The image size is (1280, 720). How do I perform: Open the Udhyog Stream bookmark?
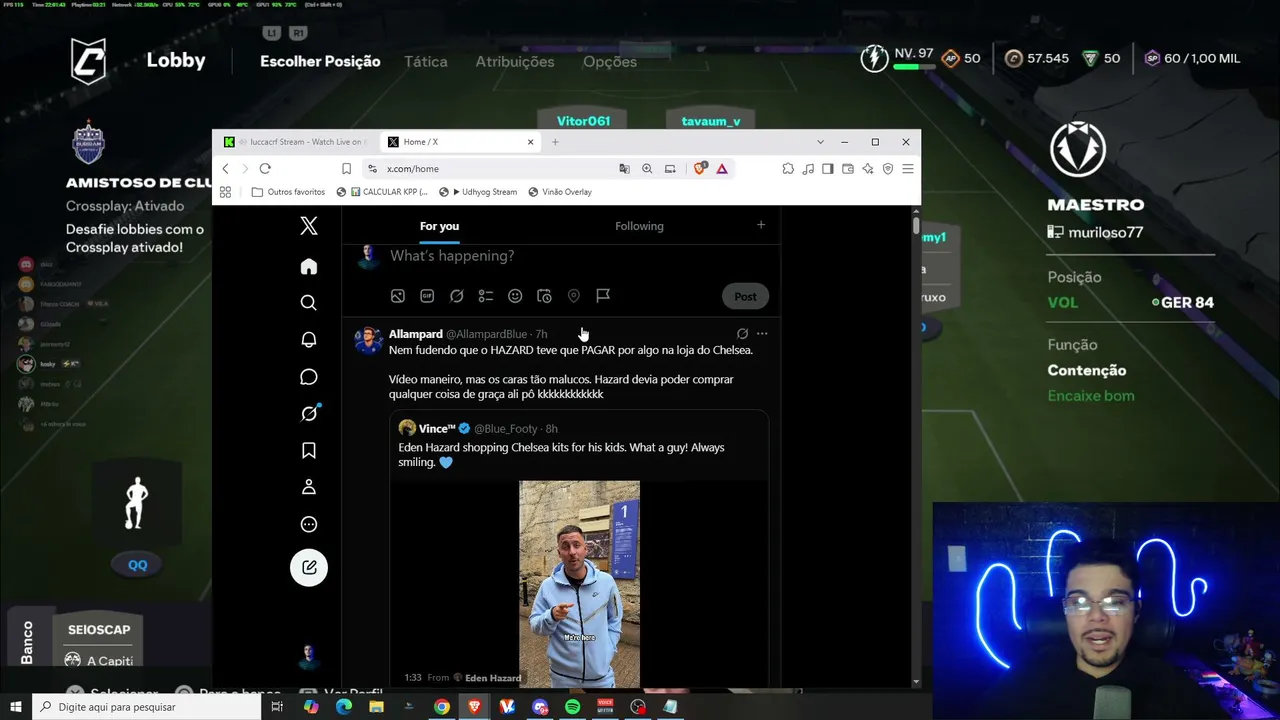(479, 192)
